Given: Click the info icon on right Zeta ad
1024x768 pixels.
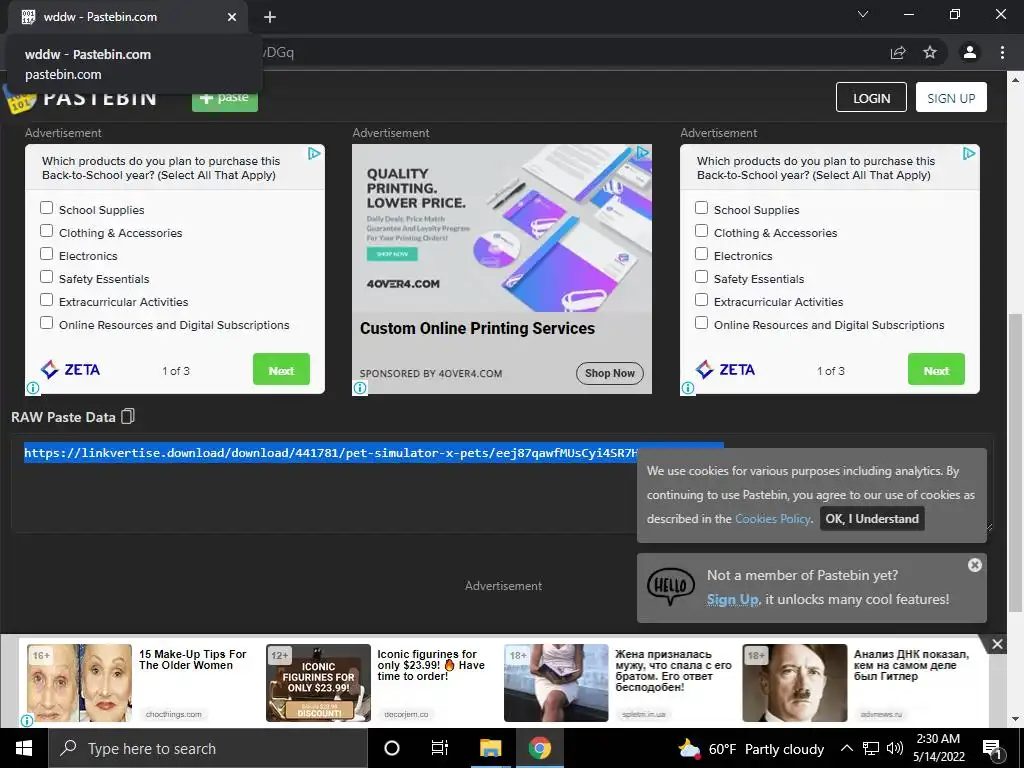Looking at the screenshot, I should tap(688, 388).
